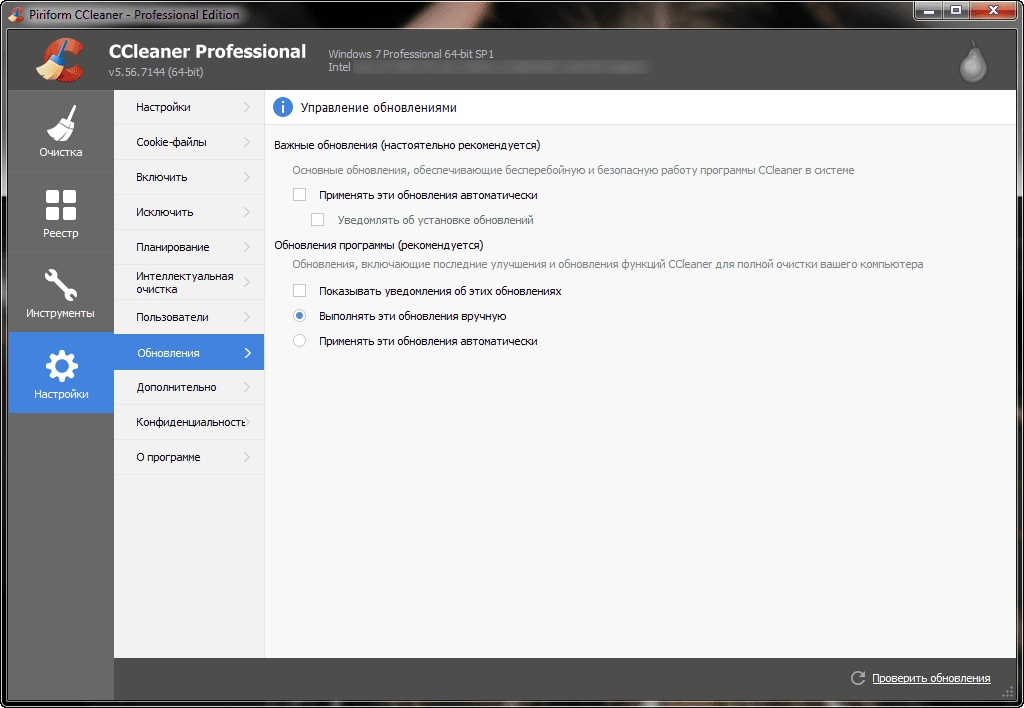Image resolution: width=1024 pixels, height=708 pixels.
Task: Open the Планирование menu item
Action: (189, 247)
